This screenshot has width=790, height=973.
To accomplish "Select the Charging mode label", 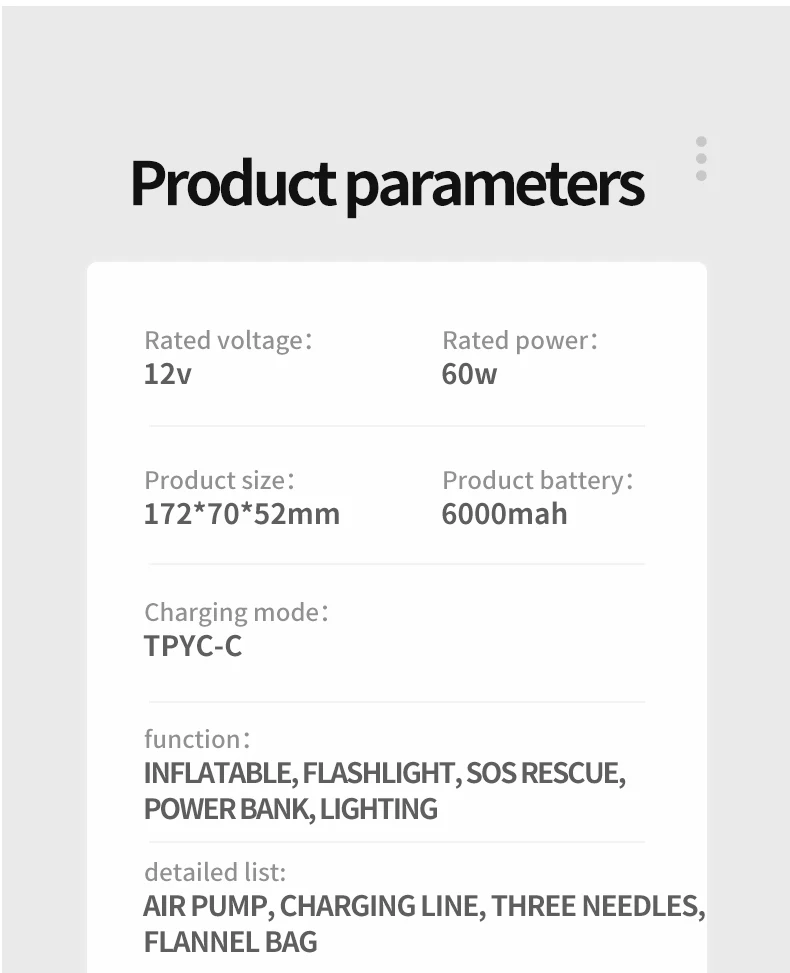I will tap(236, 612).
